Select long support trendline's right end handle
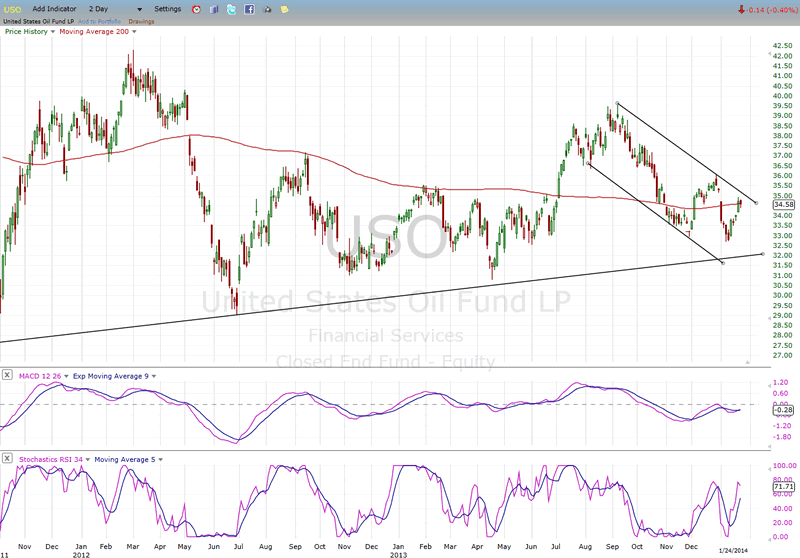The height and width of the screenshot is (558, 800). [x=763, y=253]
